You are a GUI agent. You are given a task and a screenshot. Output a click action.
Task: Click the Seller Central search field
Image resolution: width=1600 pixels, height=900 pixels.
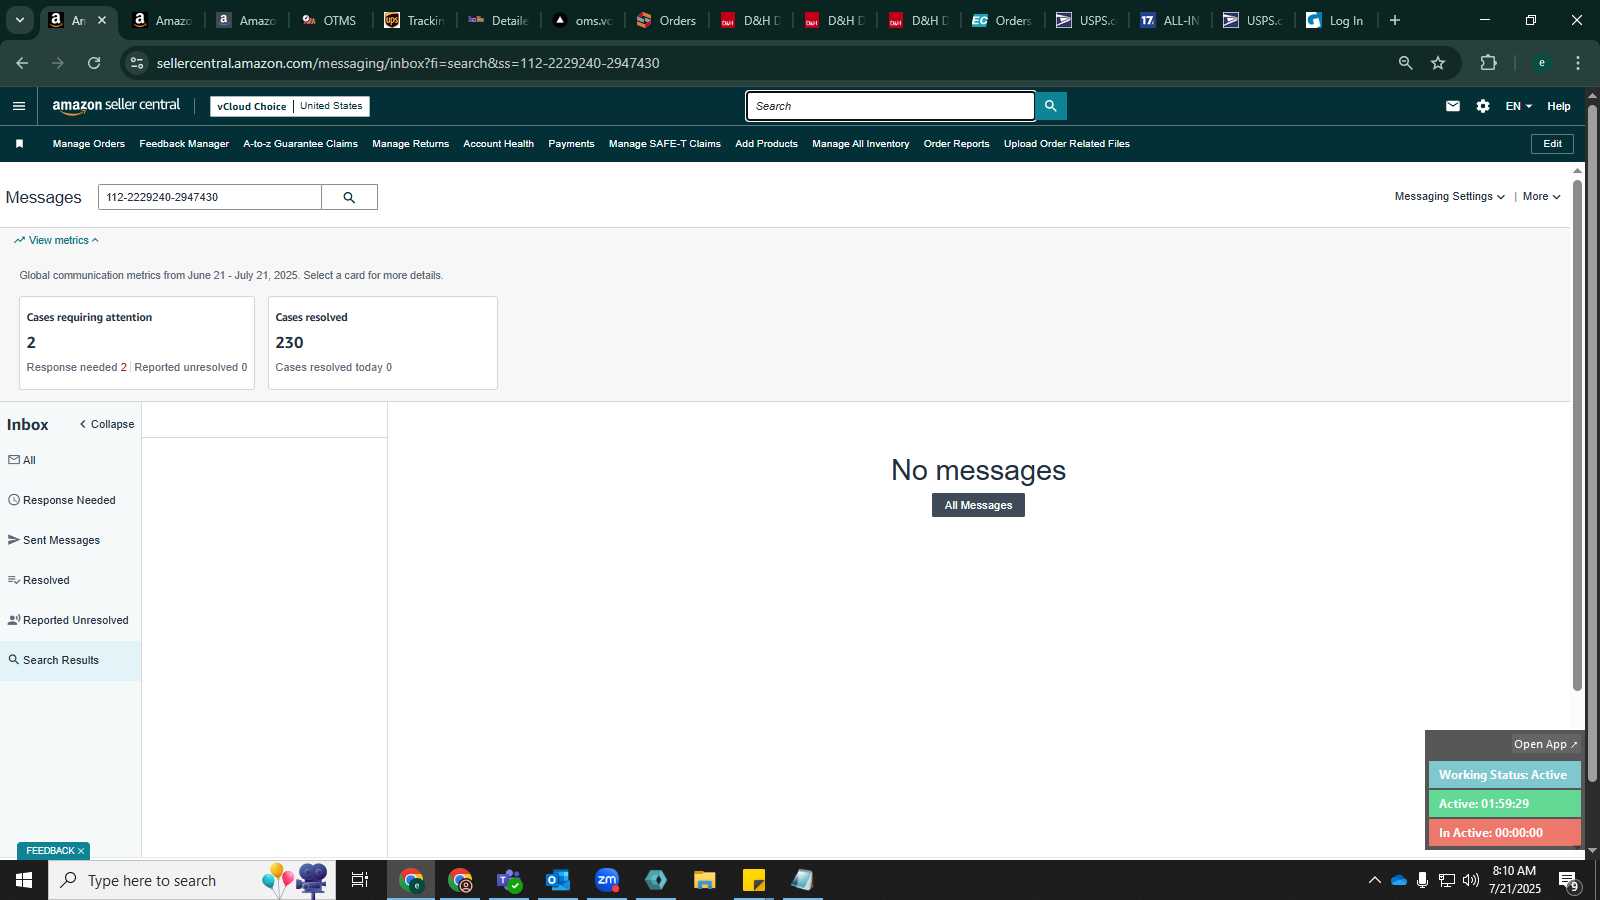890,106
